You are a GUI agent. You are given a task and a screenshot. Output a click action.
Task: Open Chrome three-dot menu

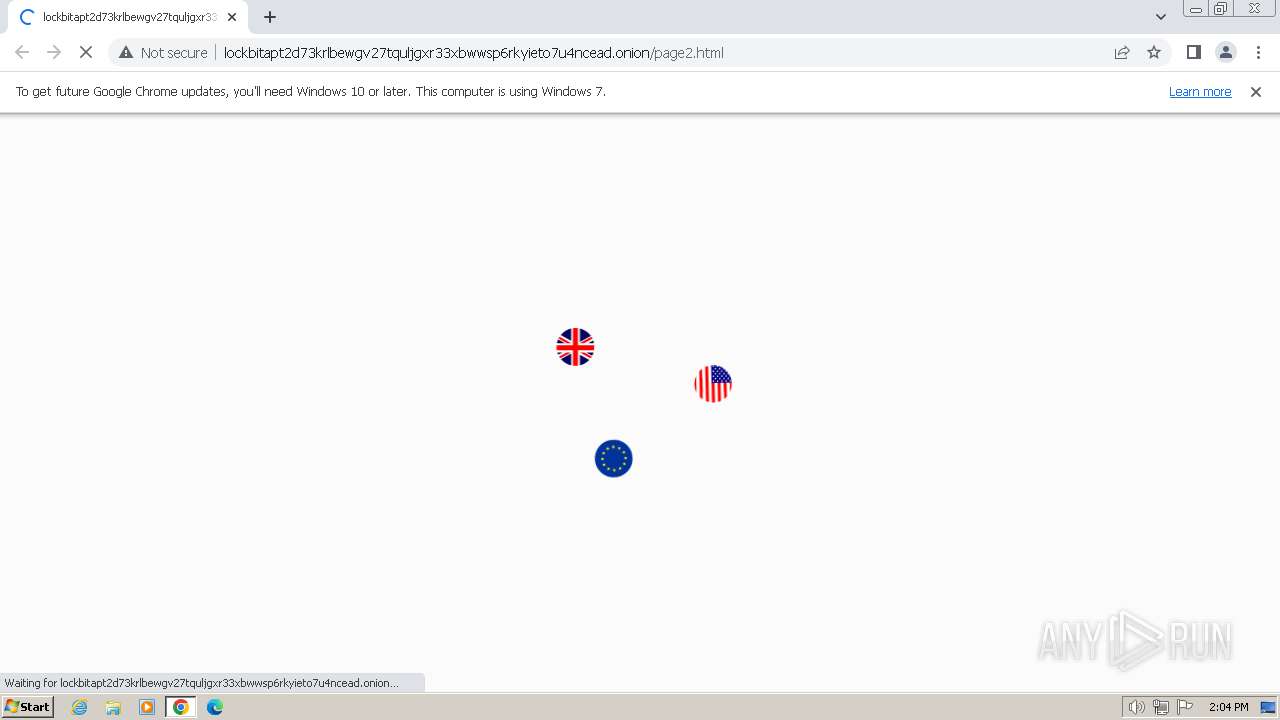(x=1258, y=52)
